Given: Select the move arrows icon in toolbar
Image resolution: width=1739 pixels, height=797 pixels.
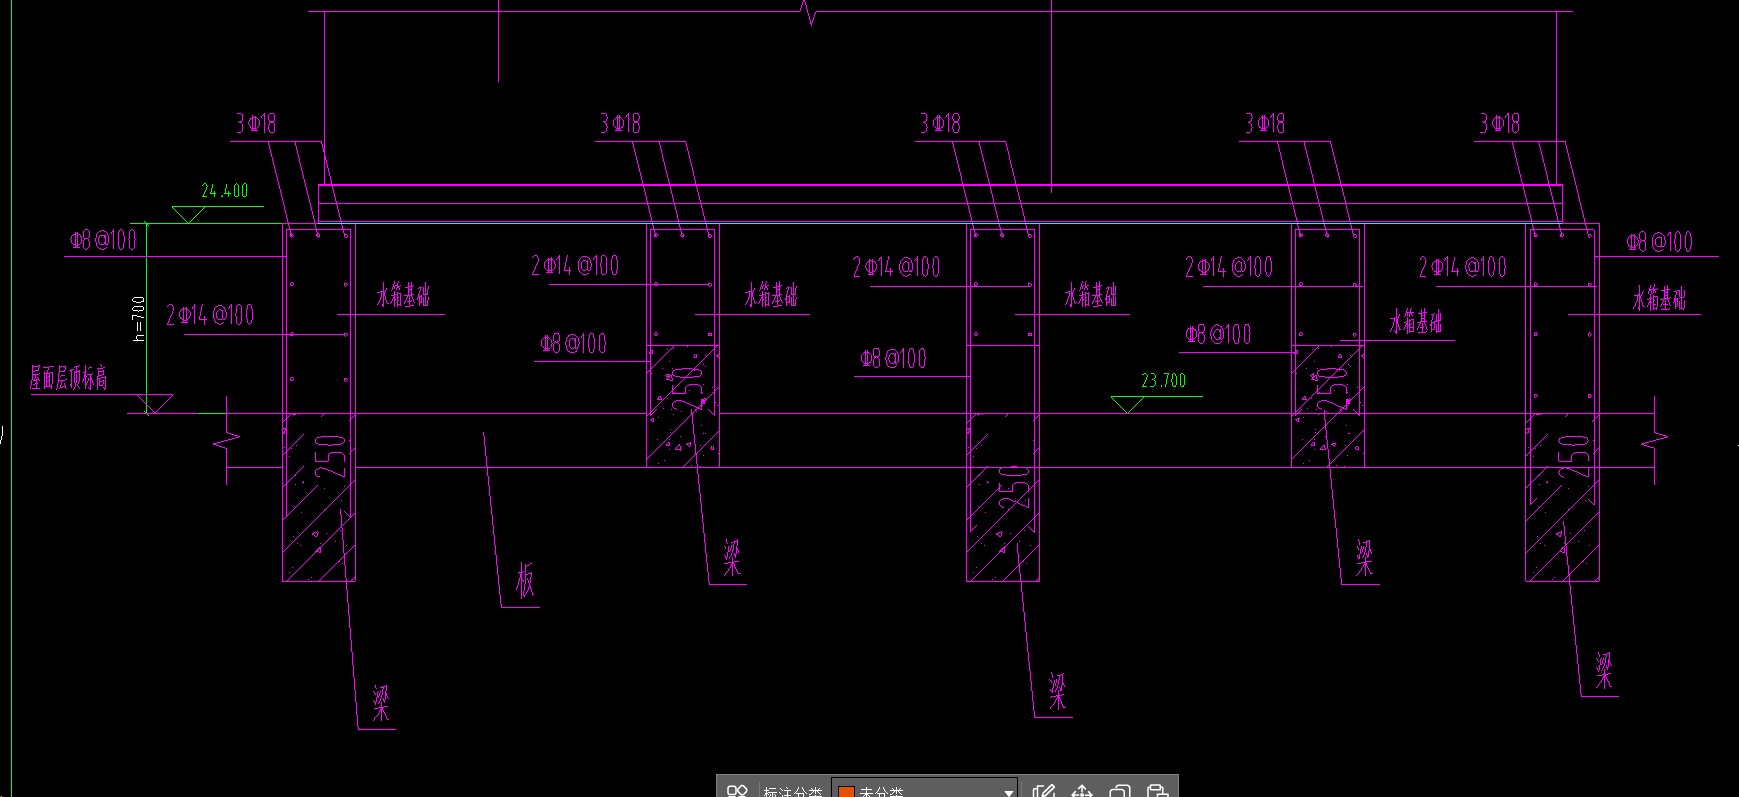Looking at the screenshot, I should (1082, 791).
